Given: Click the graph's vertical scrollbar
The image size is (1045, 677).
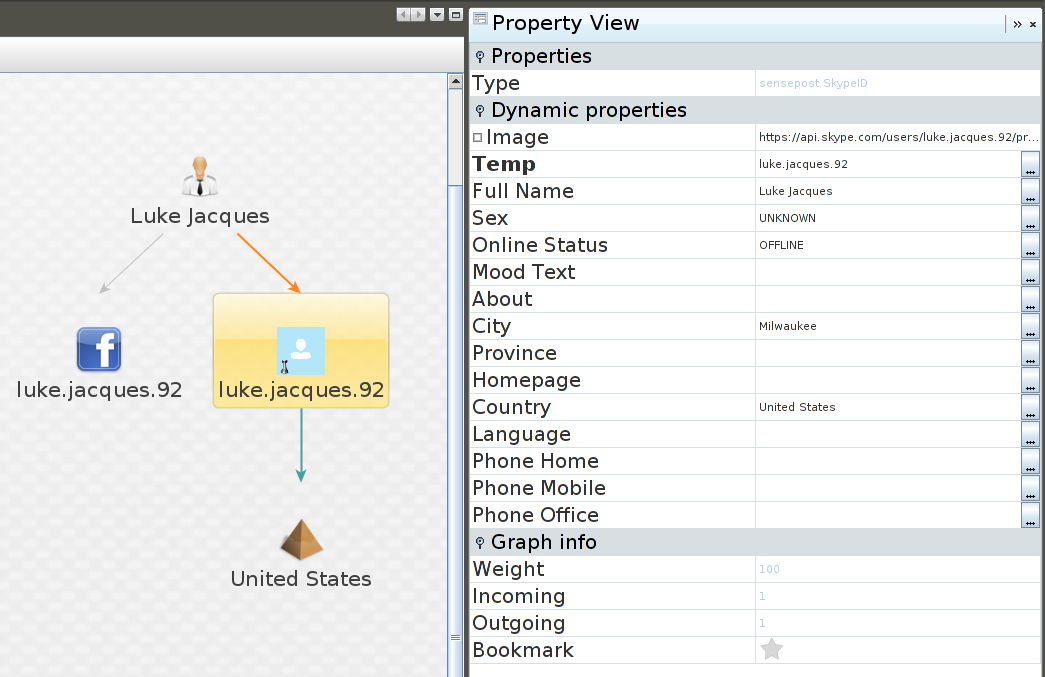Looking at the screenshot, I should (455, 400).
